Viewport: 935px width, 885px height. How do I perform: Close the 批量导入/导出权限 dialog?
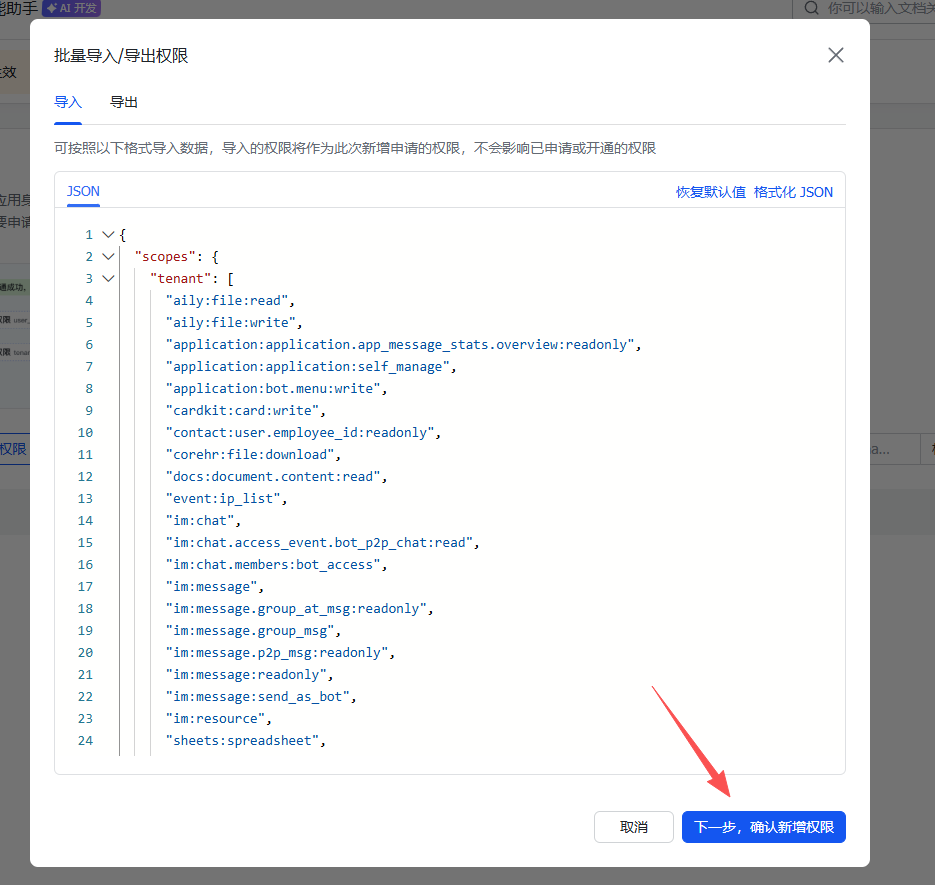point(836,55)
